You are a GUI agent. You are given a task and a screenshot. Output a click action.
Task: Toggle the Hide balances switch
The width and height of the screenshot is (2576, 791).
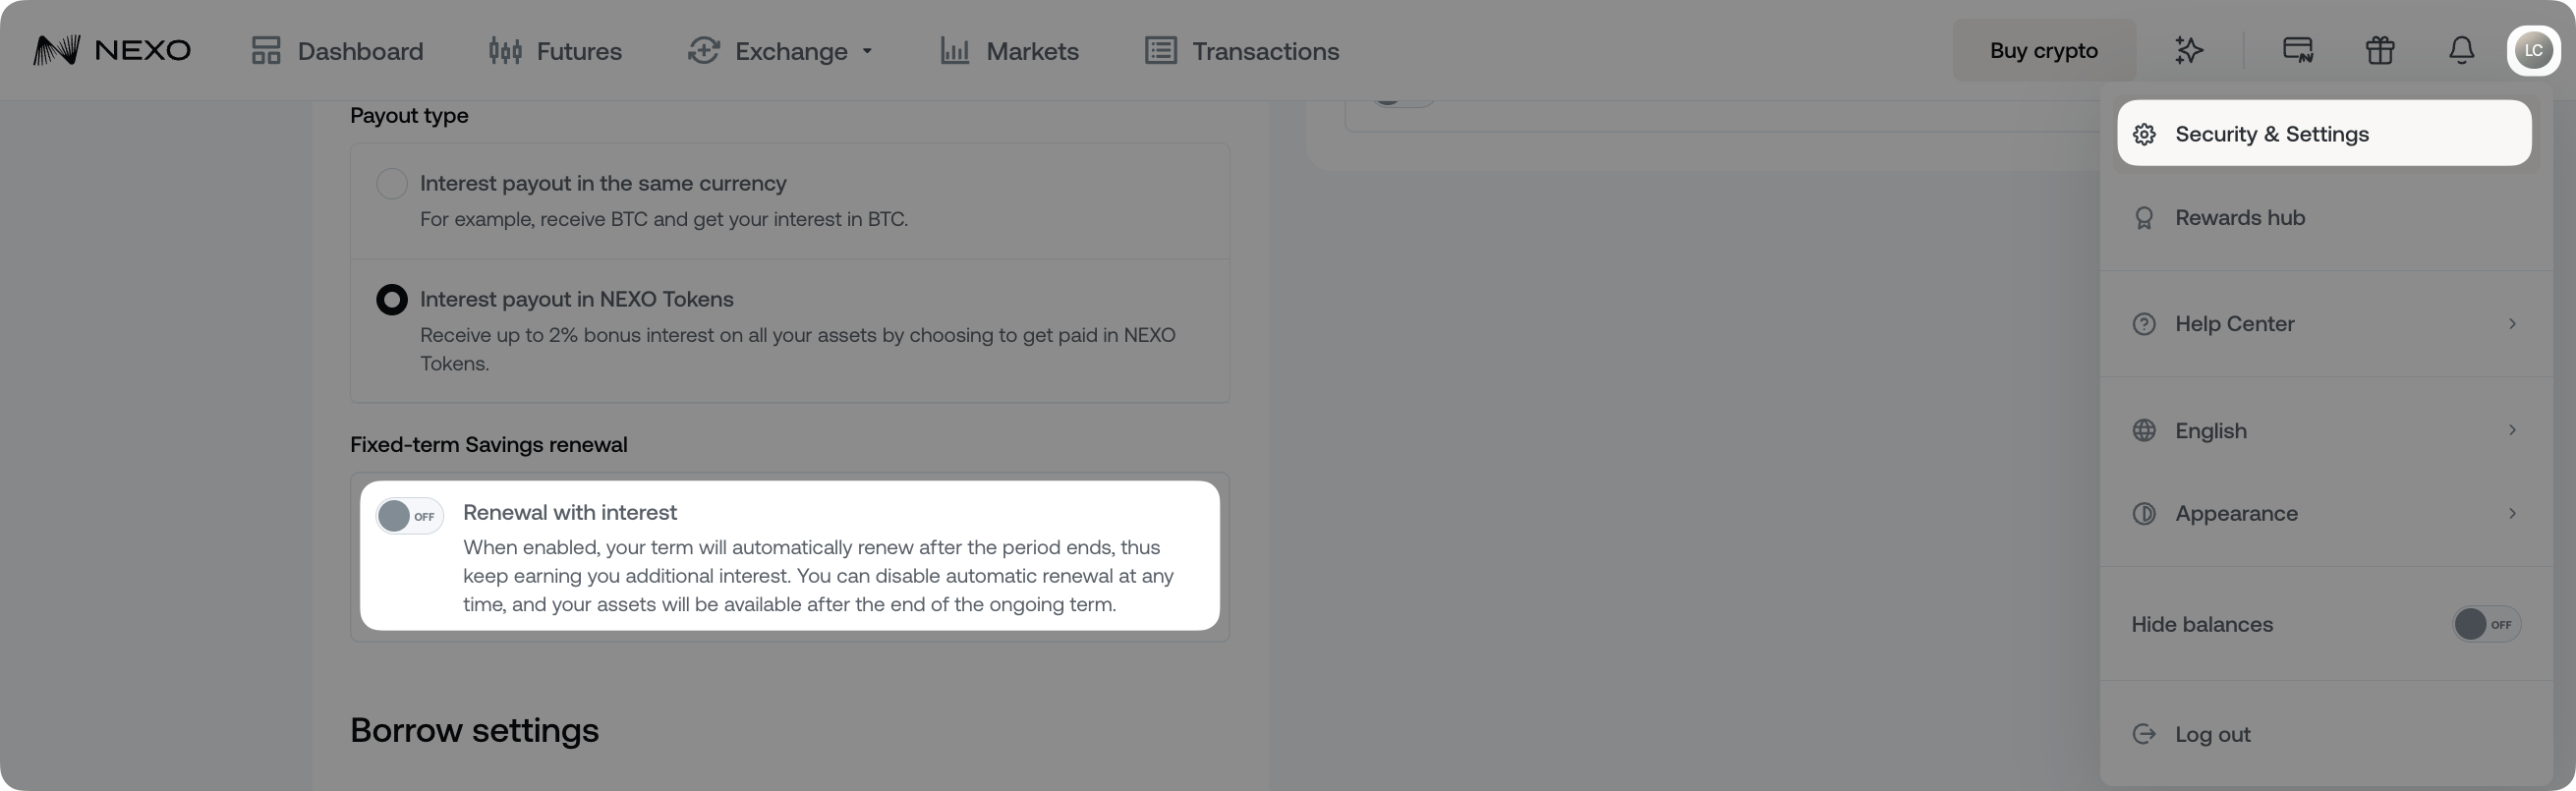[x=2486, y=624]
